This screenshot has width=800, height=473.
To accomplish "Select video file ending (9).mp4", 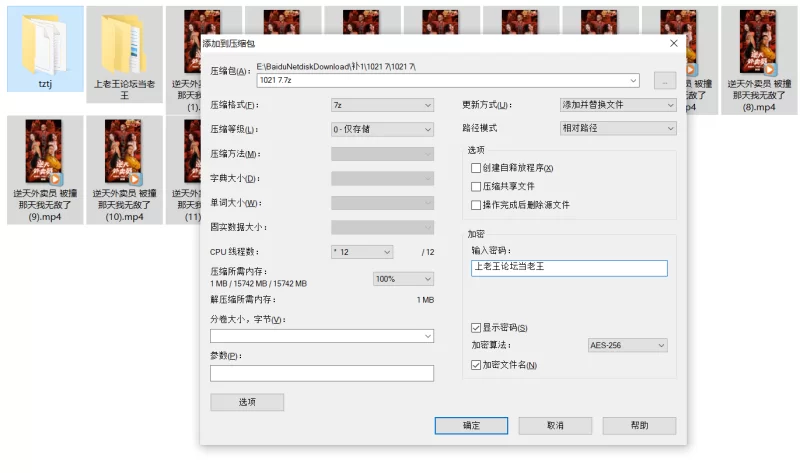I will (x=45, y=170).
